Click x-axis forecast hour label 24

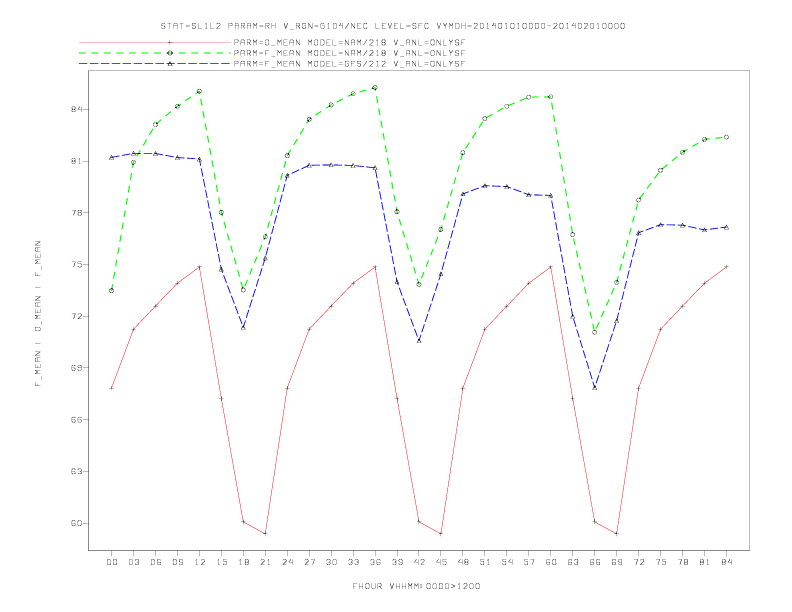pyautogui.click(x=287, y=562)
